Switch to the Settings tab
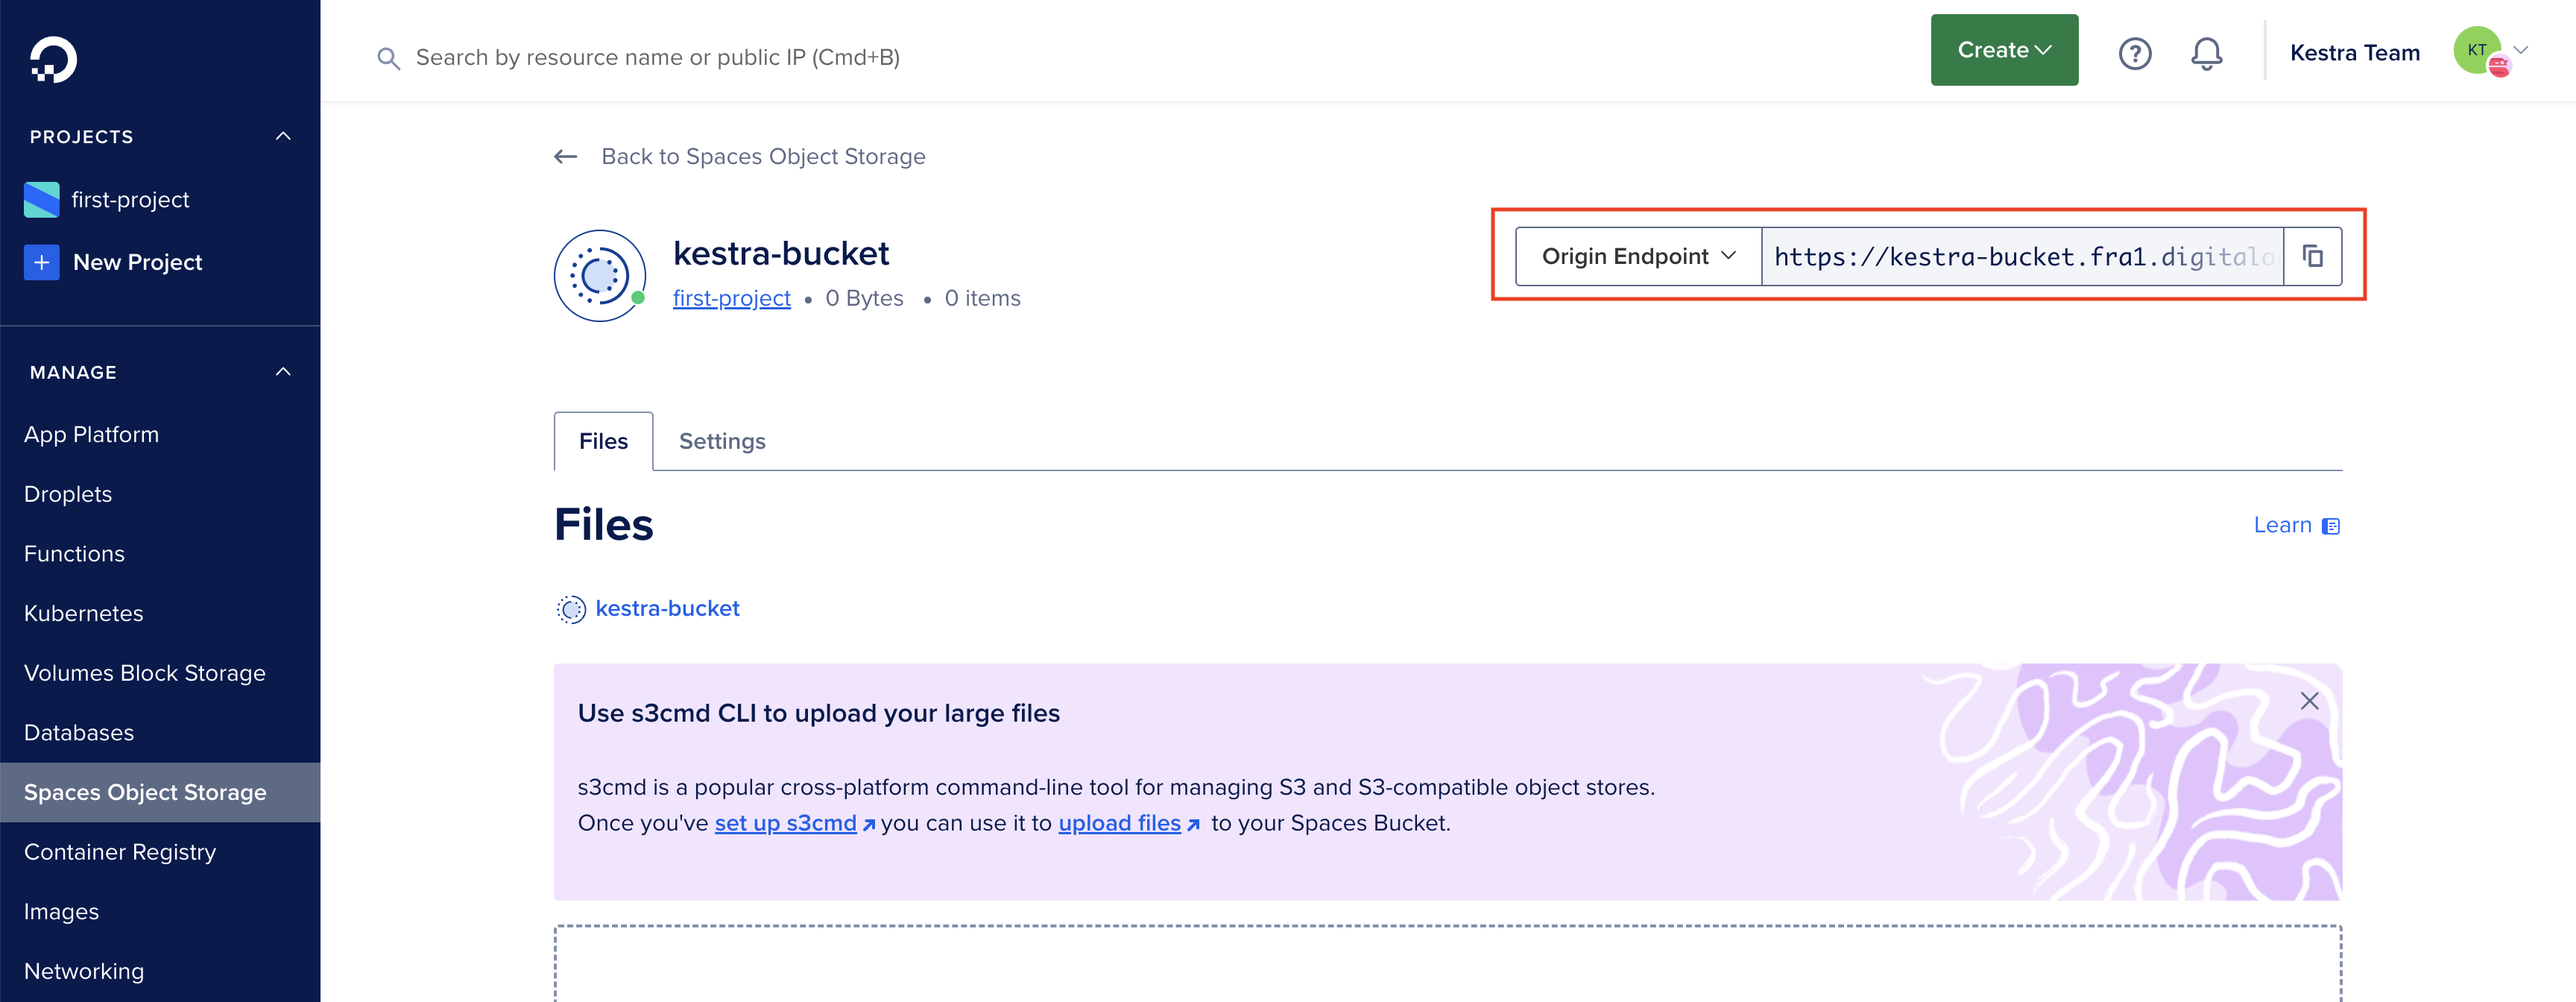 coord(721,441)
